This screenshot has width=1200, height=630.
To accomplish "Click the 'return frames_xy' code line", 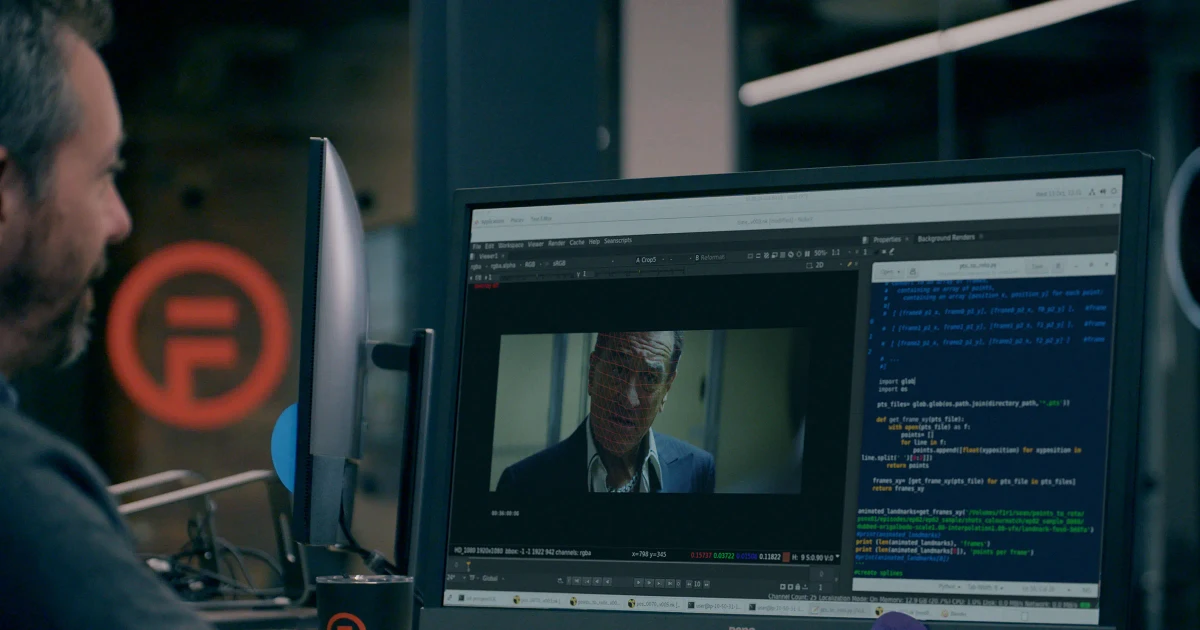I will tap(896, 489).
